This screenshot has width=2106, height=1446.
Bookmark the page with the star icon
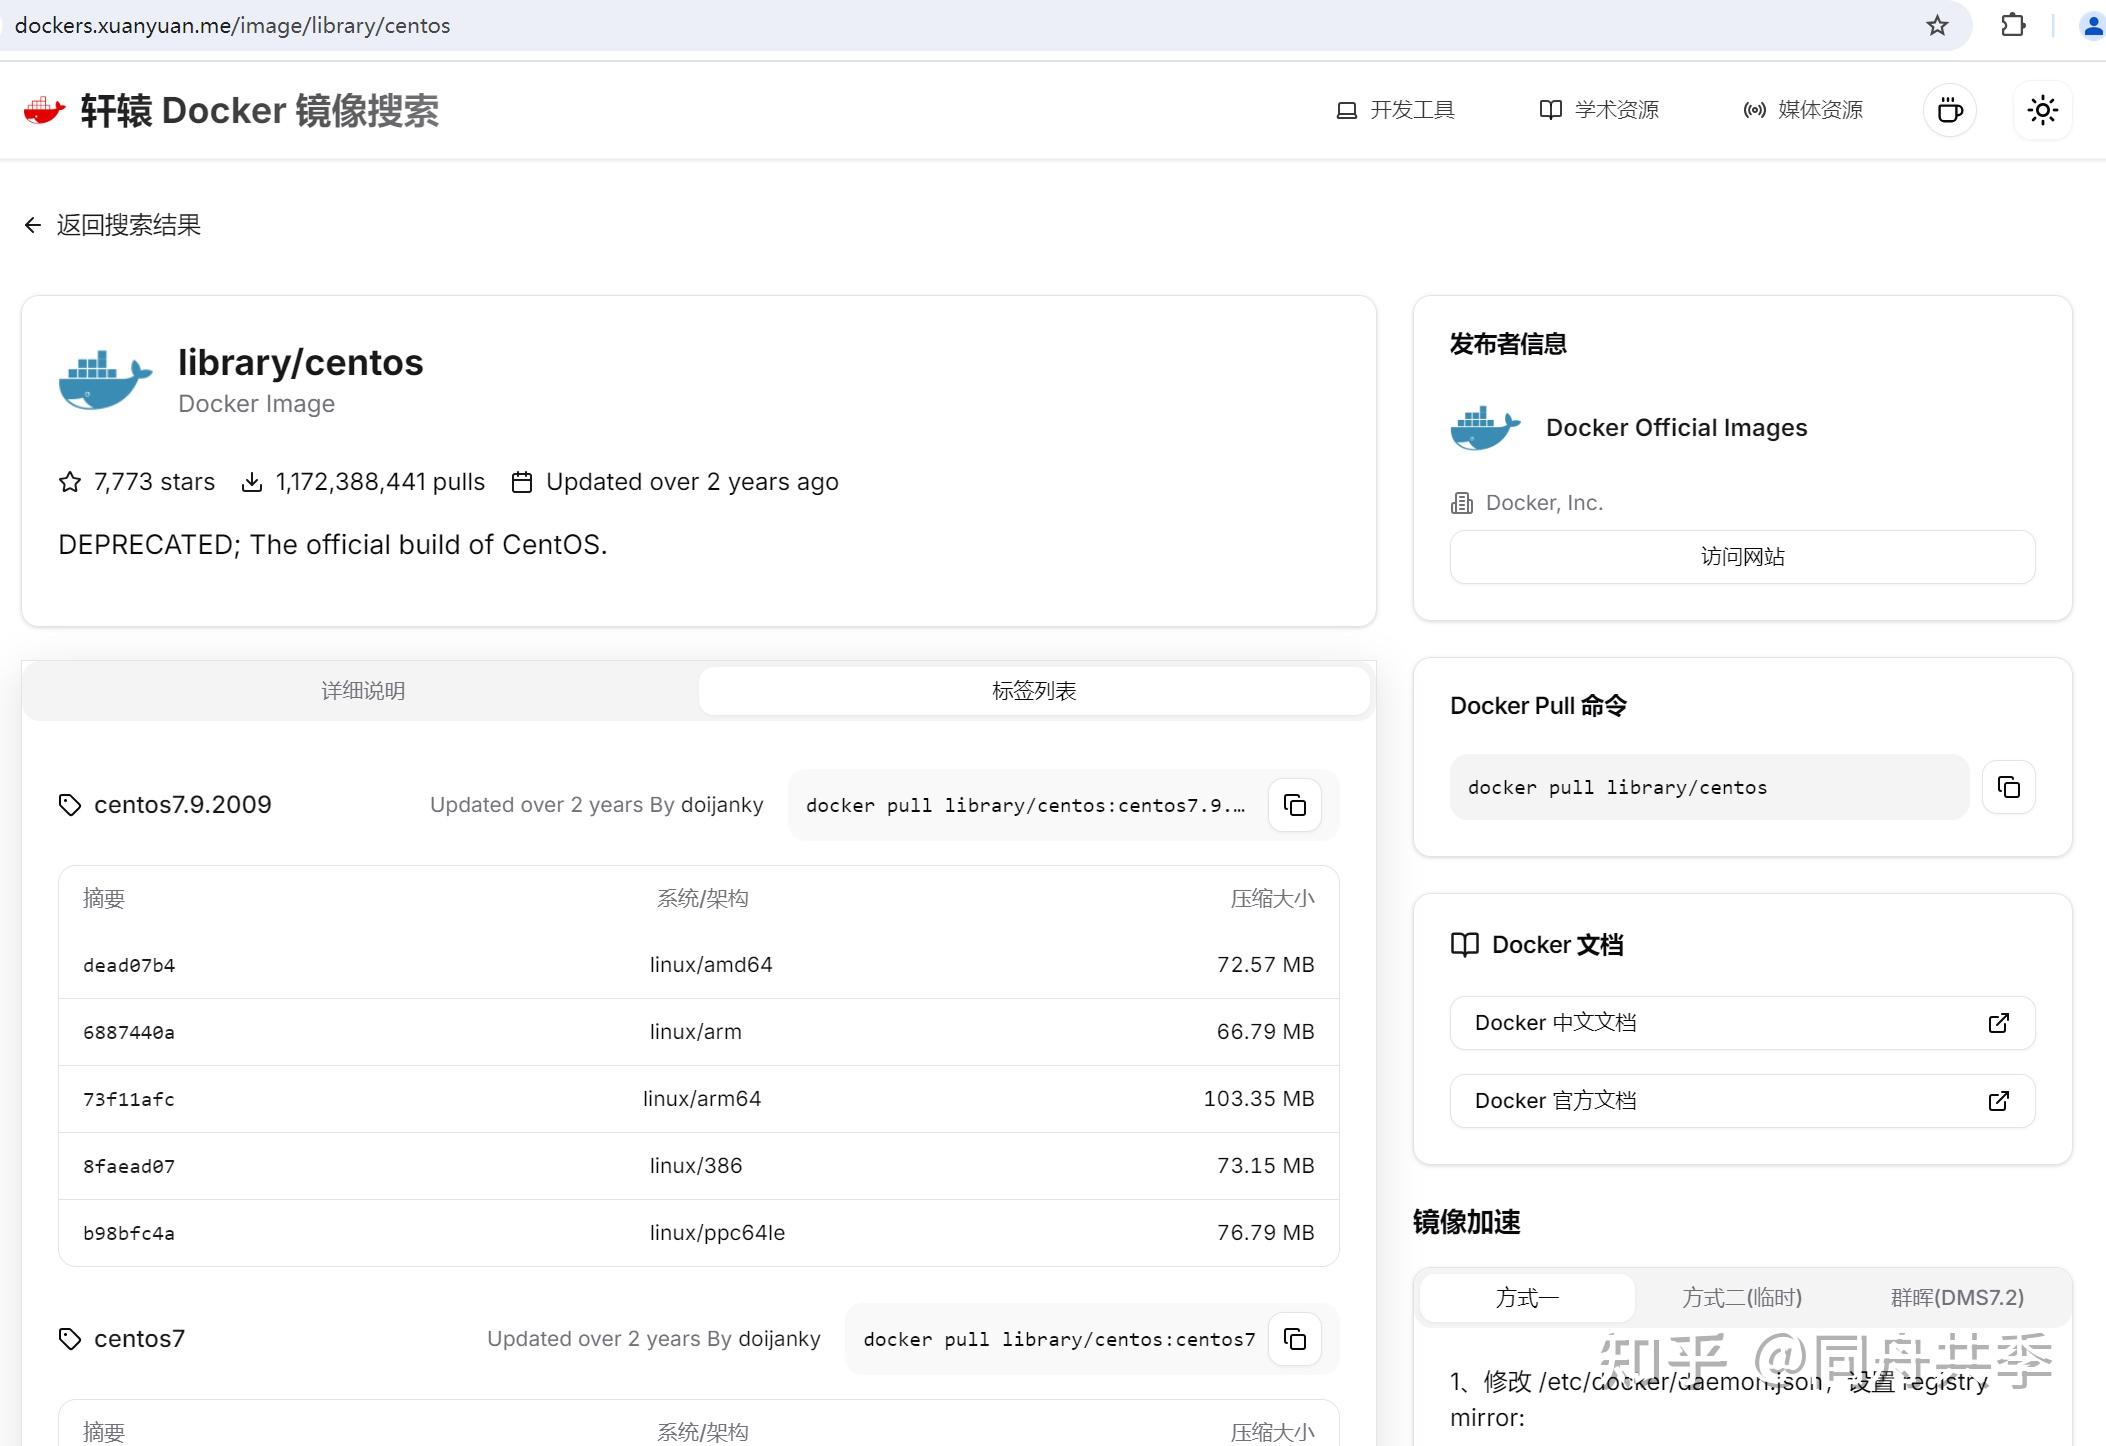1938,25
